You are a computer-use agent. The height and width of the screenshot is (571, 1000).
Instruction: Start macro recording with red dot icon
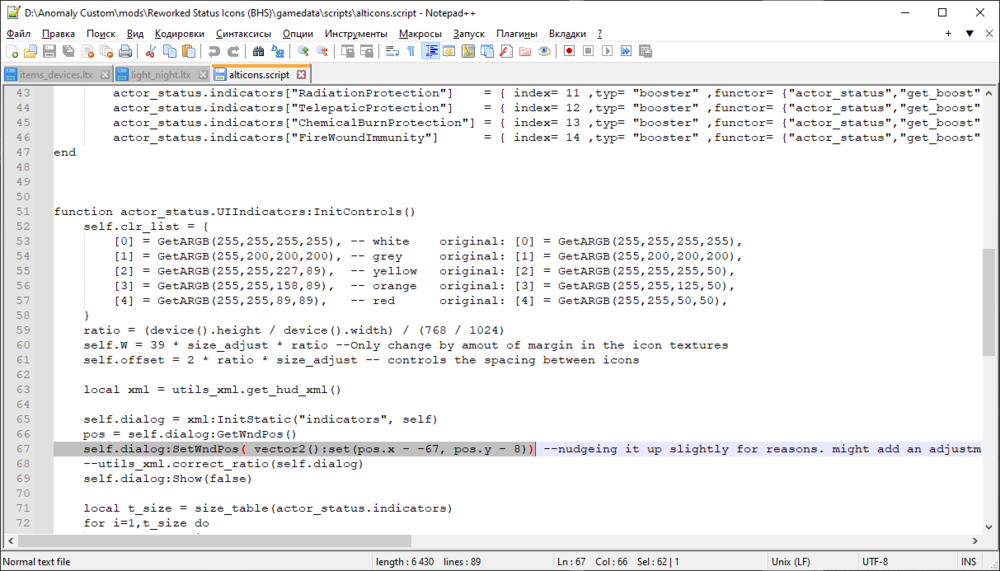click(x=568, y=51)
